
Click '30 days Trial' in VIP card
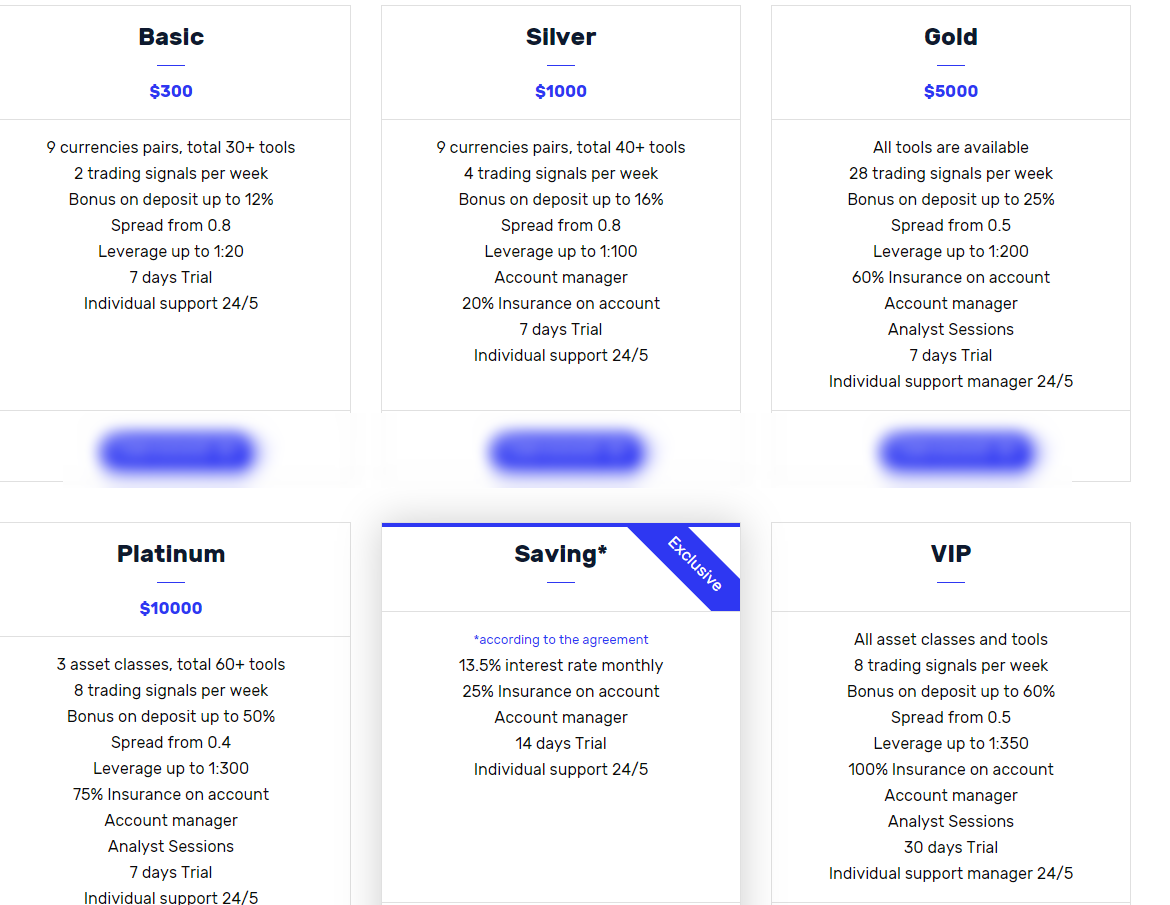951,848
